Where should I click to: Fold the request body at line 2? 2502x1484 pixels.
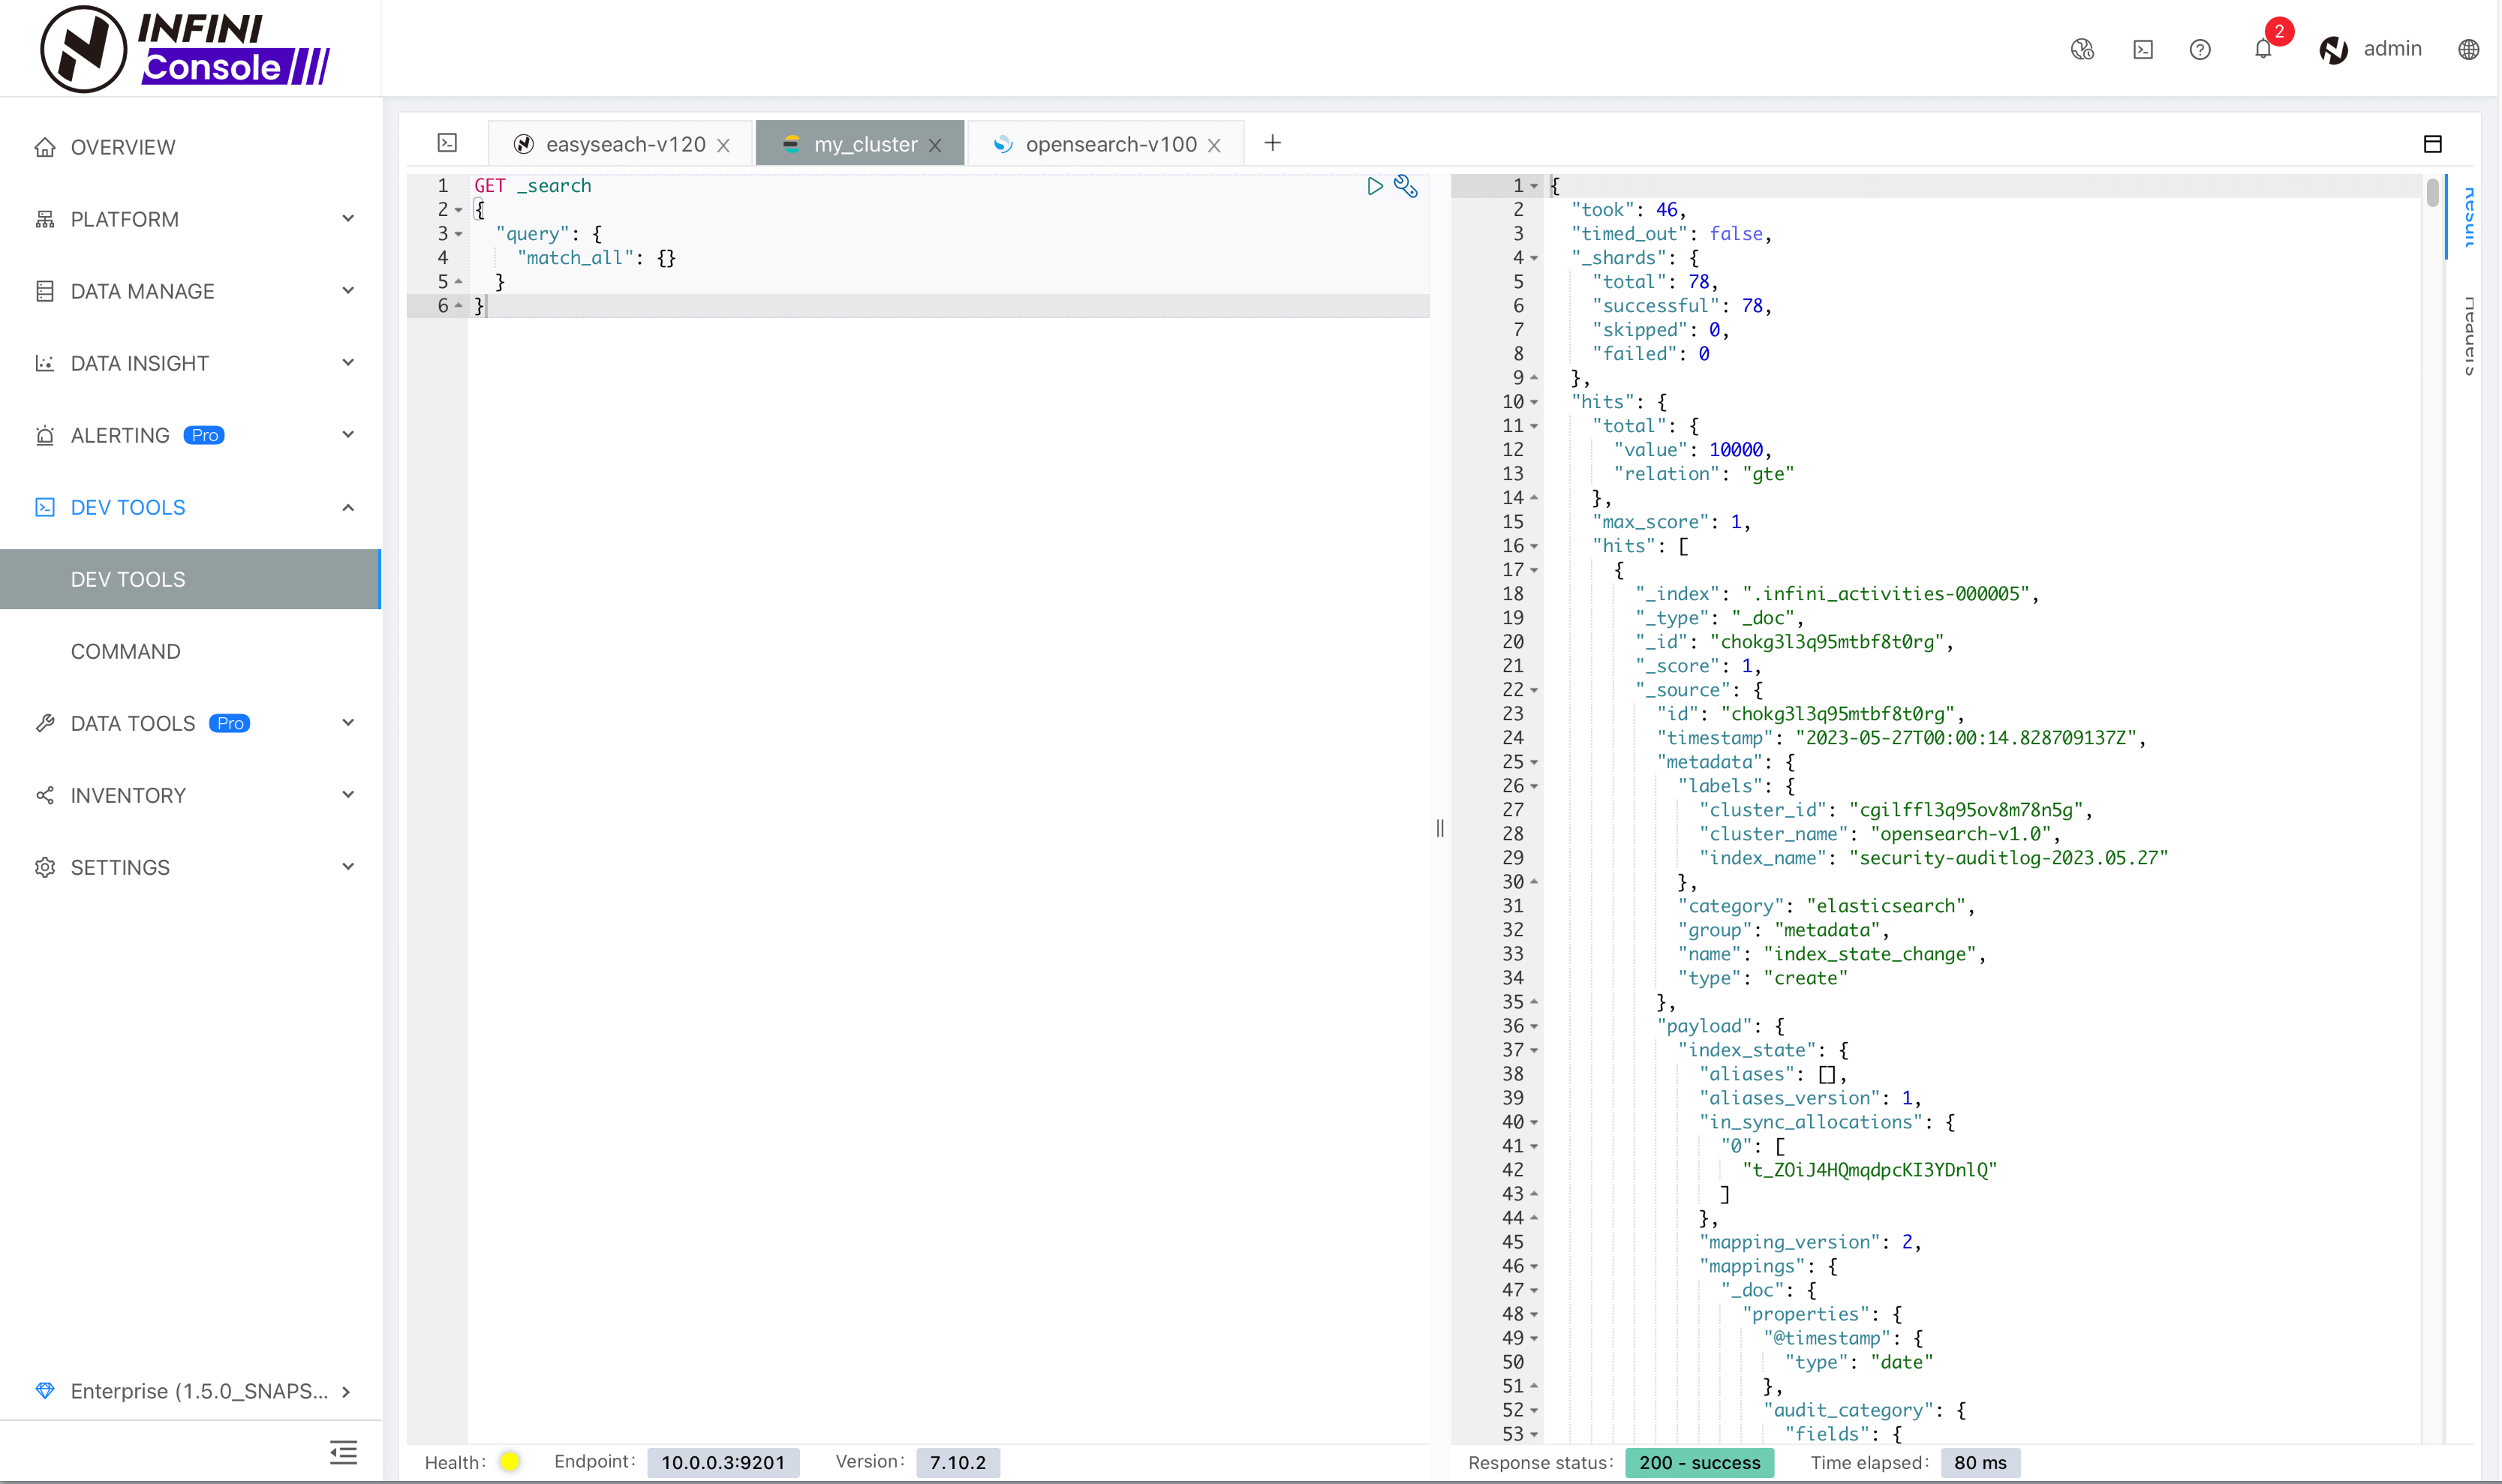459,210
